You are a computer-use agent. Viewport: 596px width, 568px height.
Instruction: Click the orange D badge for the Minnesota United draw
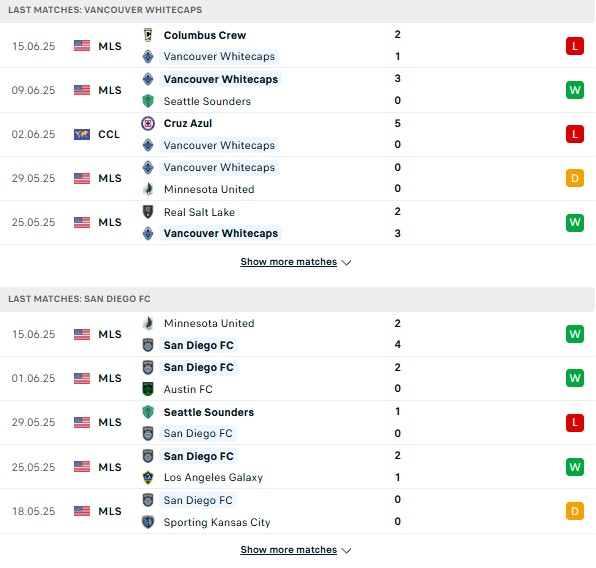pos(575,178)
